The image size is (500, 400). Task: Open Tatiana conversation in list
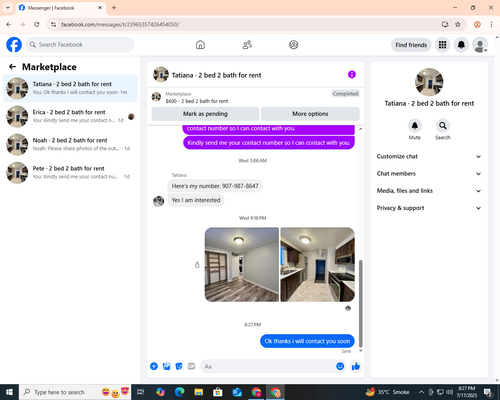pyautogui.click(x=70, y=88)
